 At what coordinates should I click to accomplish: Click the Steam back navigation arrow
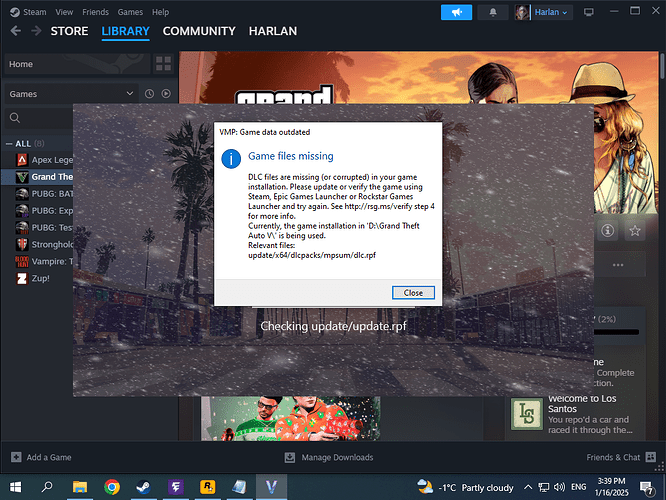[15, 31]
